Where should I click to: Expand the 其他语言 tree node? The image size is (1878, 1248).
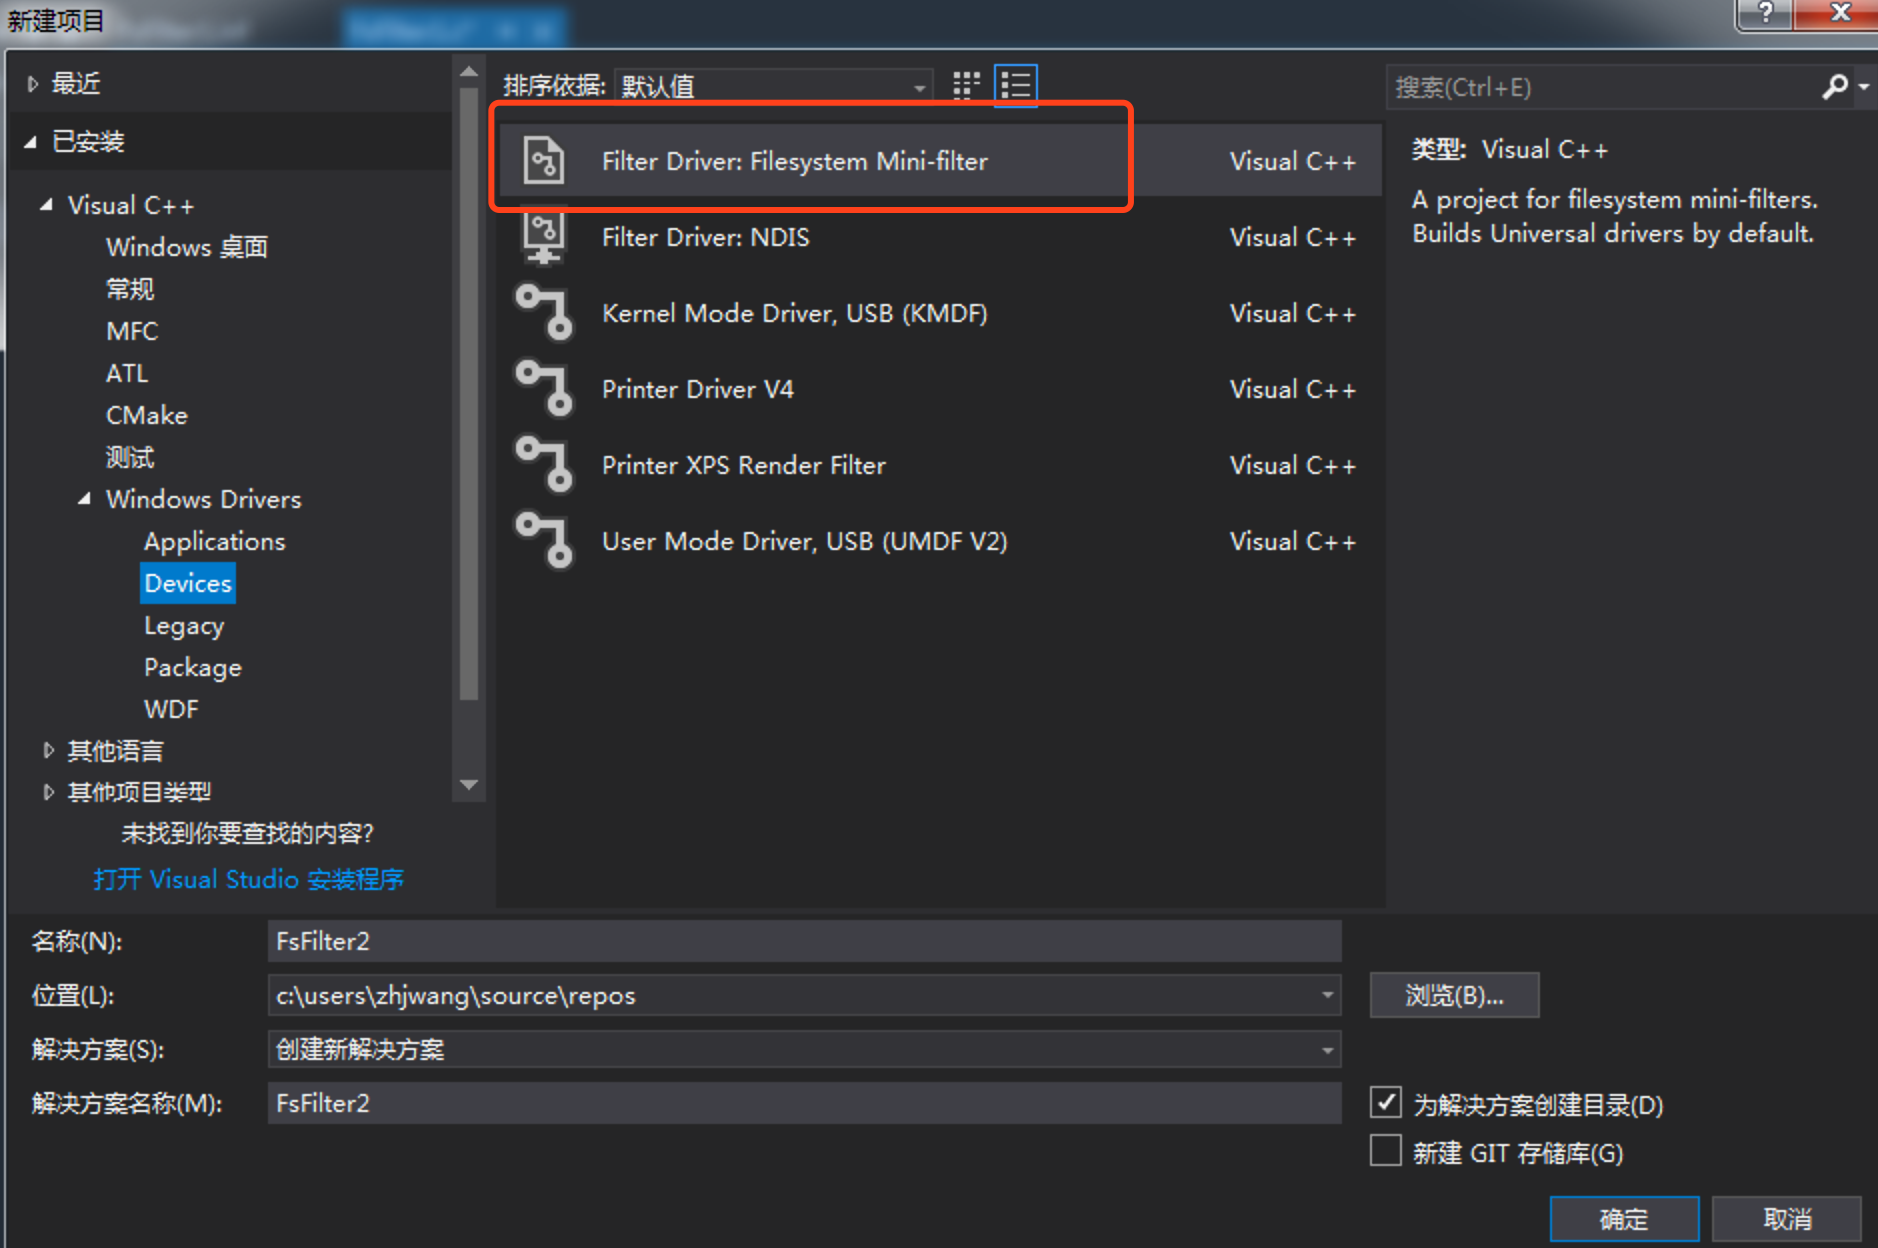point(48,750)
